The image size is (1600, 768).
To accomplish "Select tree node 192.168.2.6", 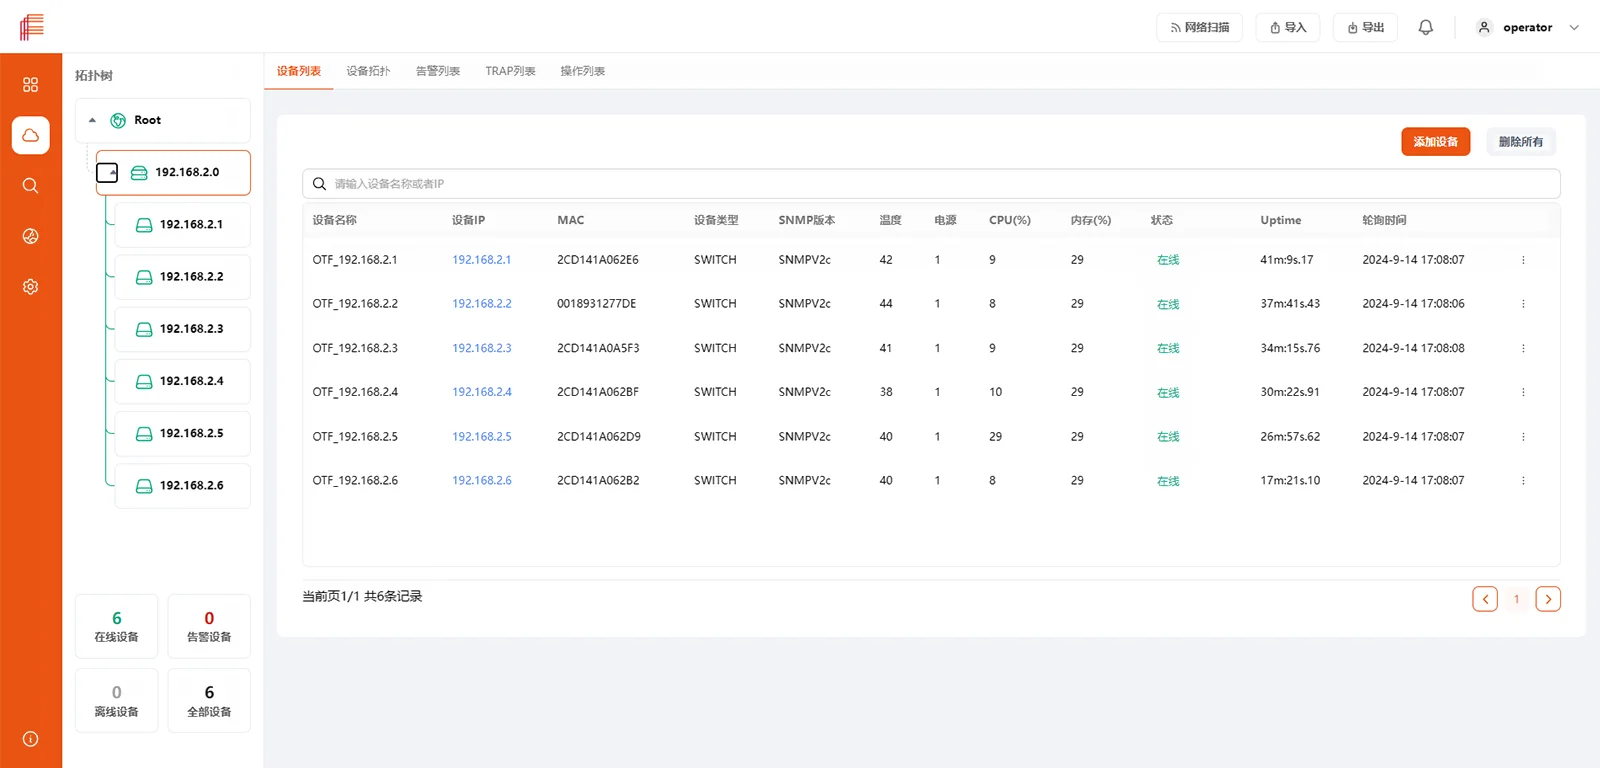I will pos(183,486).
